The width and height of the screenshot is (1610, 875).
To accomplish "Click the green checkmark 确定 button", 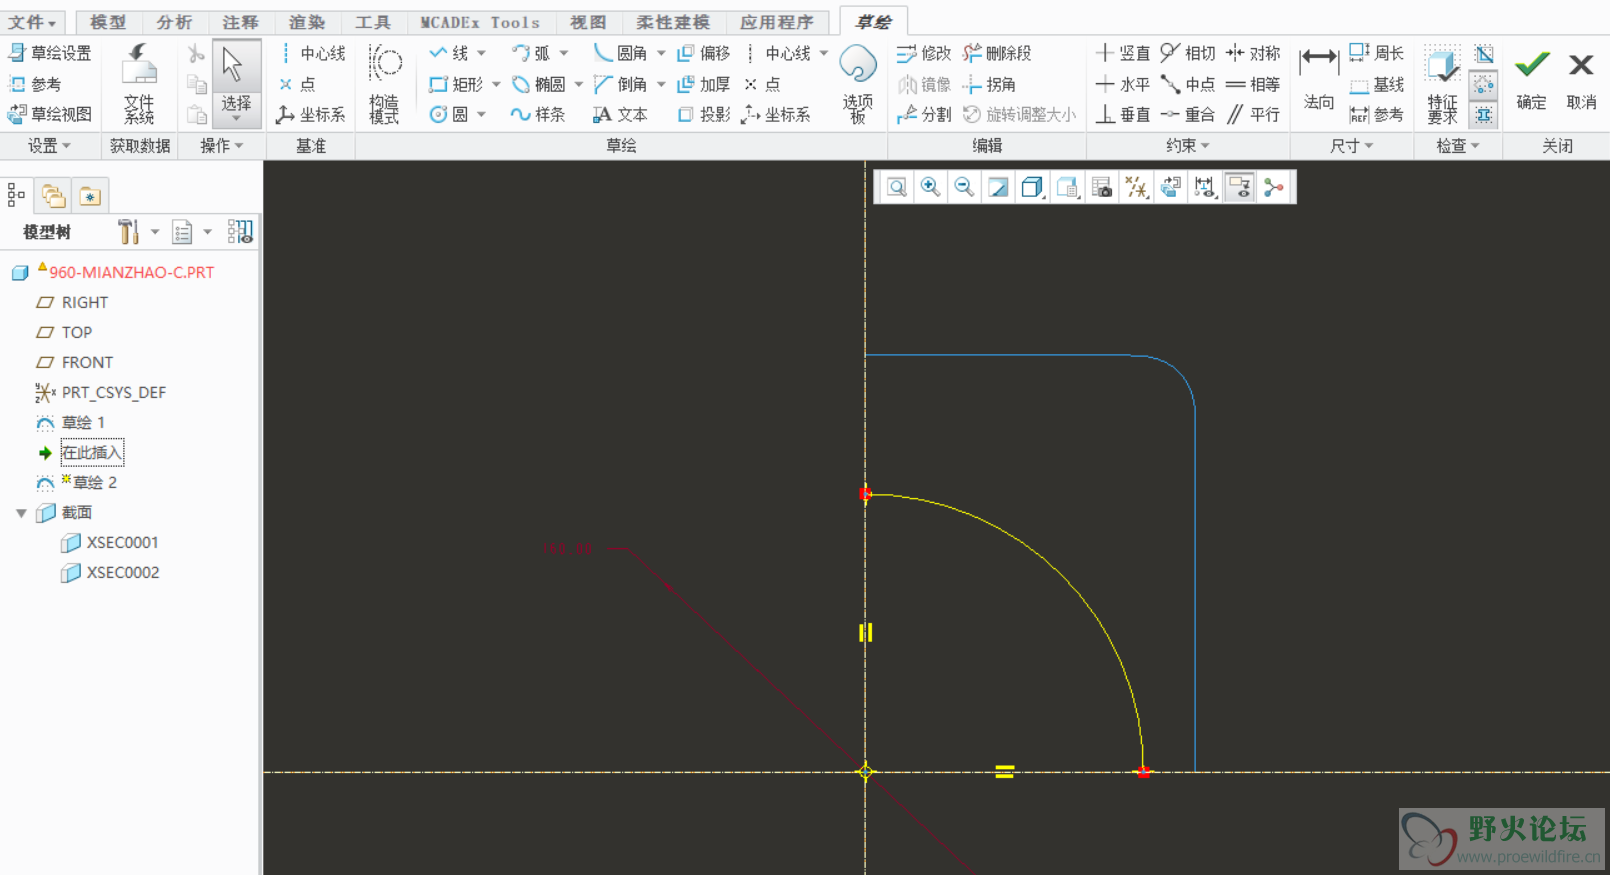I will pyautogui.click(x=1531, y=80).
